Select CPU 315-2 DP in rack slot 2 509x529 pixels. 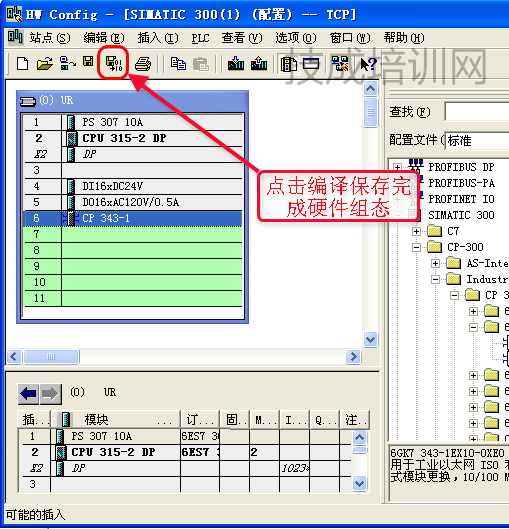tap(133, 138)
